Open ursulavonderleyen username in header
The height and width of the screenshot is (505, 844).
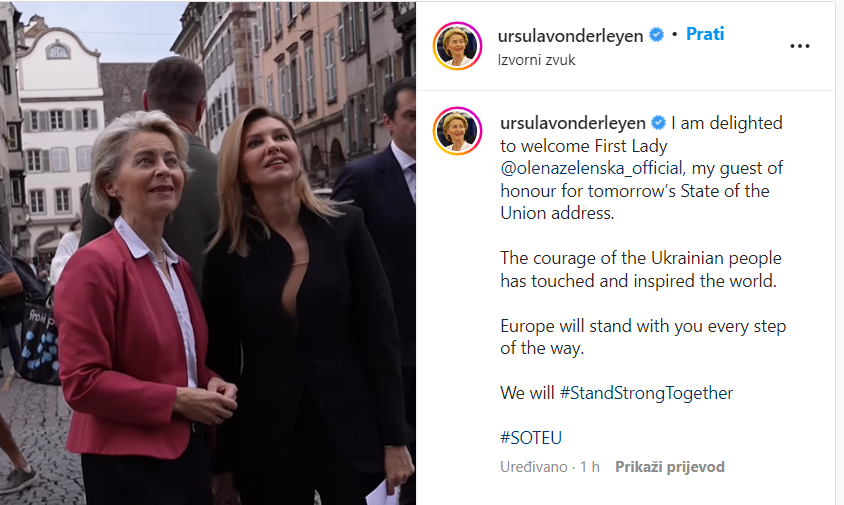(x=570, y=36)
